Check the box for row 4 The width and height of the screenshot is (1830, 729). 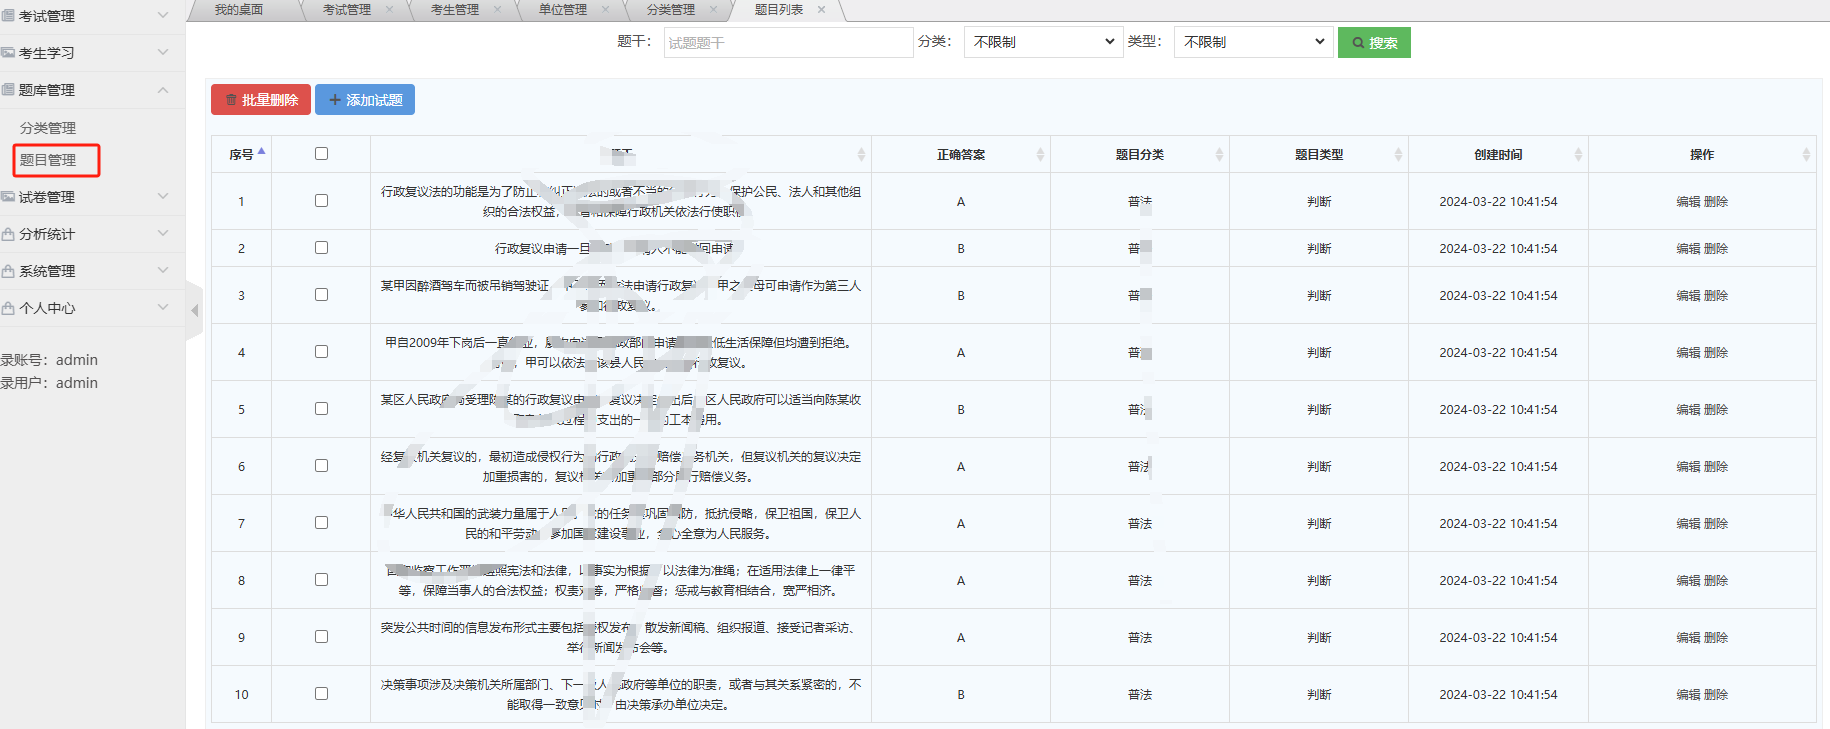click(x=321, y=351)
